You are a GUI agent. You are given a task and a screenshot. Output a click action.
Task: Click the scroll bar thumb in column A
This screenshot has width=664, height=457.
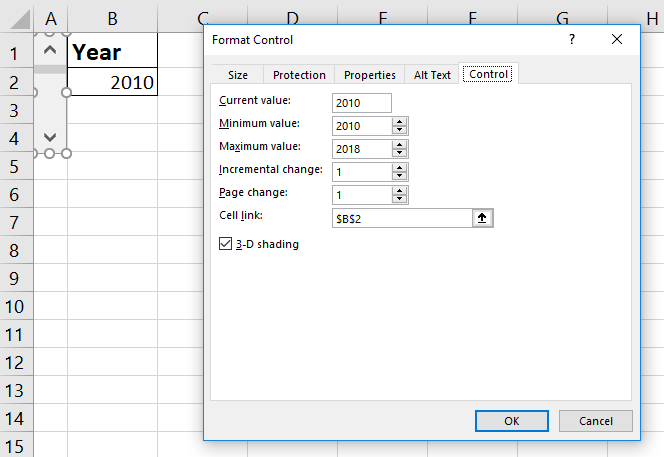(50, 69)
